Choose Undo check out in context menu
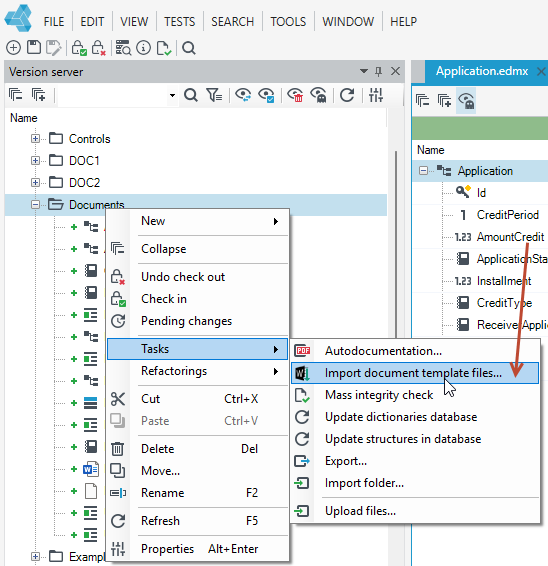Image resolution: width=548 pixels, height=566 pixels. pos(197,277)
